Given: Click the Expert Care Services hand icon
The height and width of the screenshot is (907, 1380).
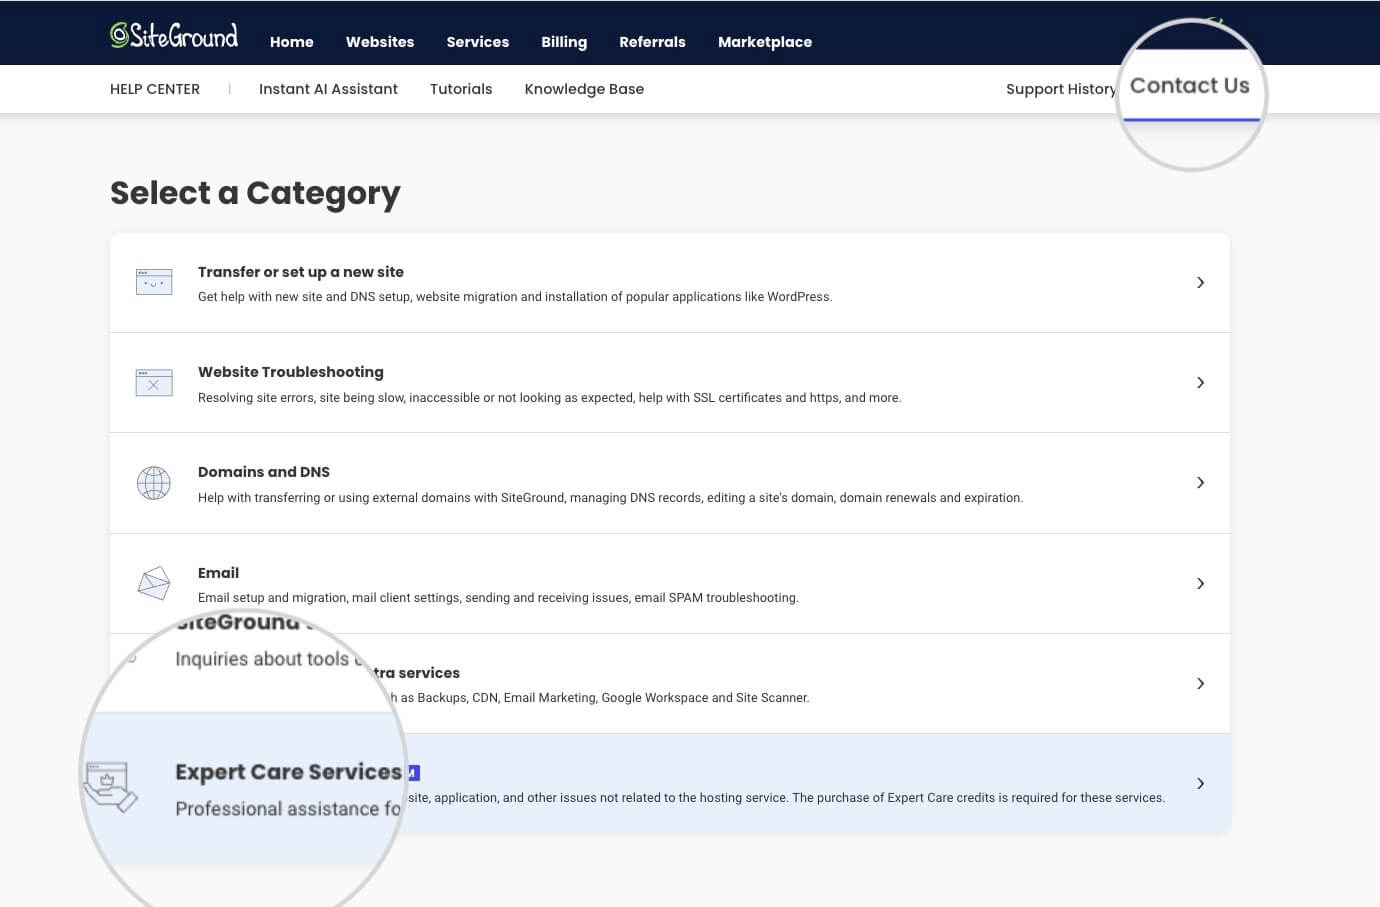Looking at the screenshot, I should 110,787.
